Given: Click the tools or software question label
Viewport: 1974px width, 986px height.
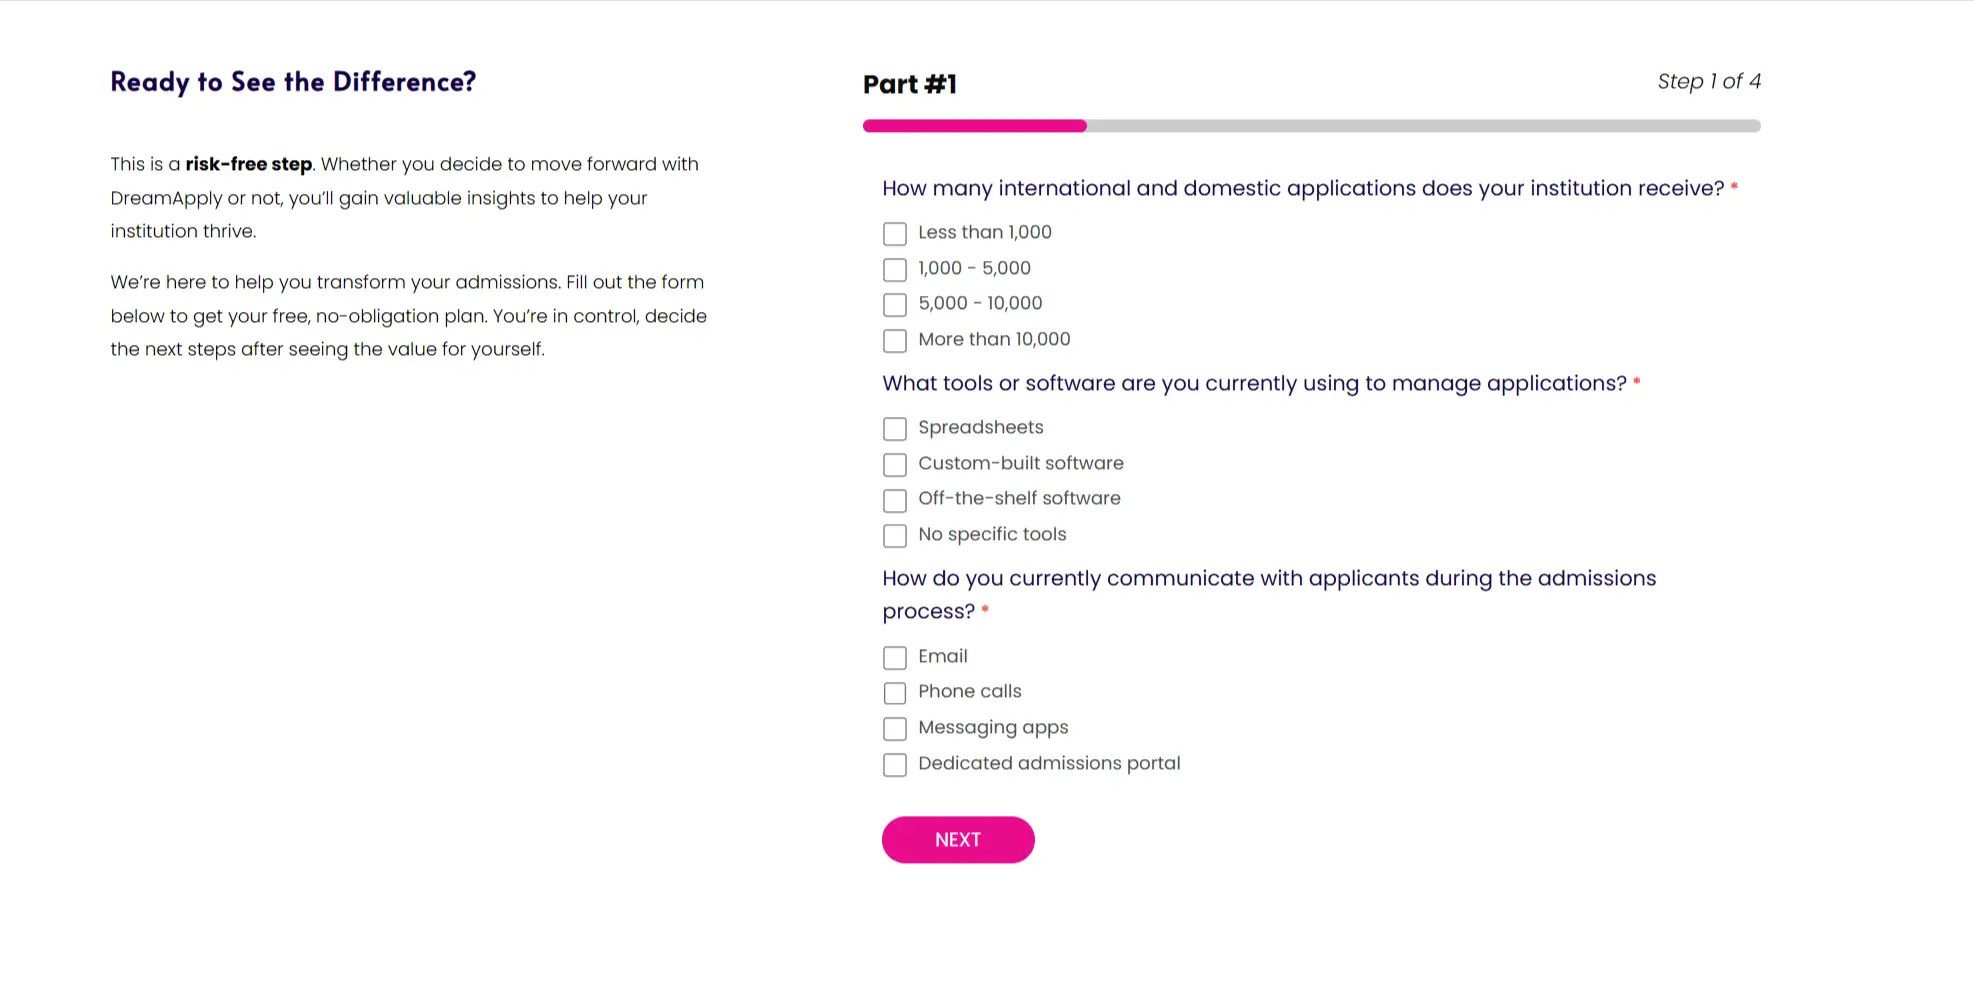Looking at the screenshot, I should (1254, 383).
